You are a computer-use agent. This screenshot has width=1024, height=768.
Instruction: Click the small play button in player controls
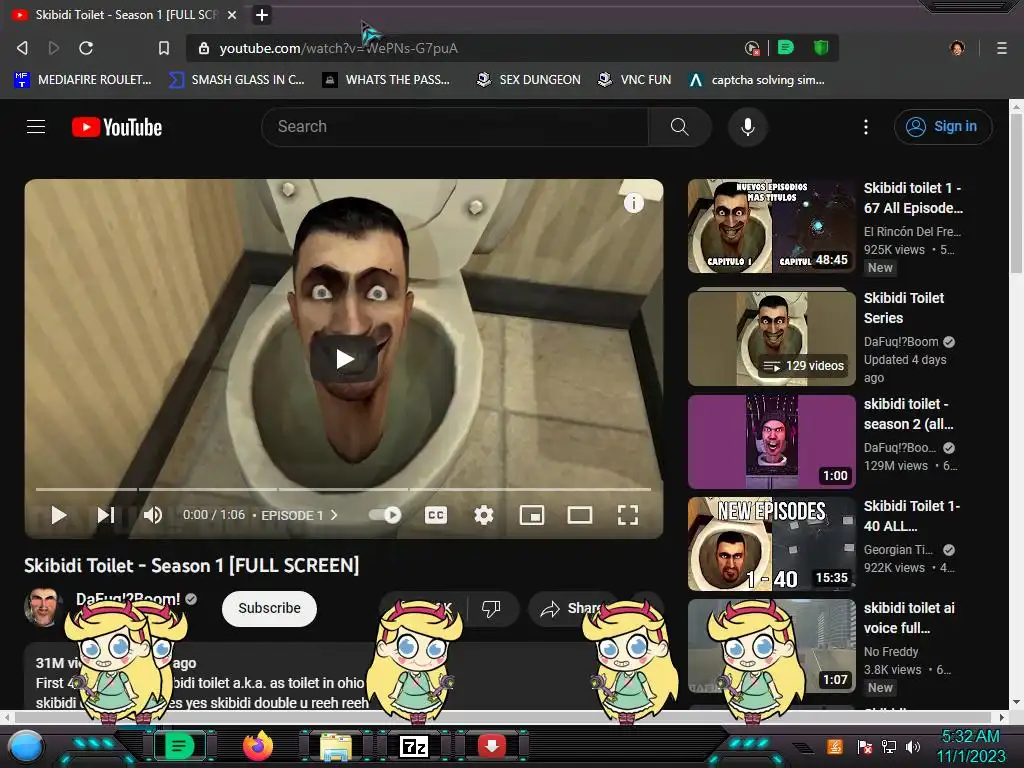59,515
